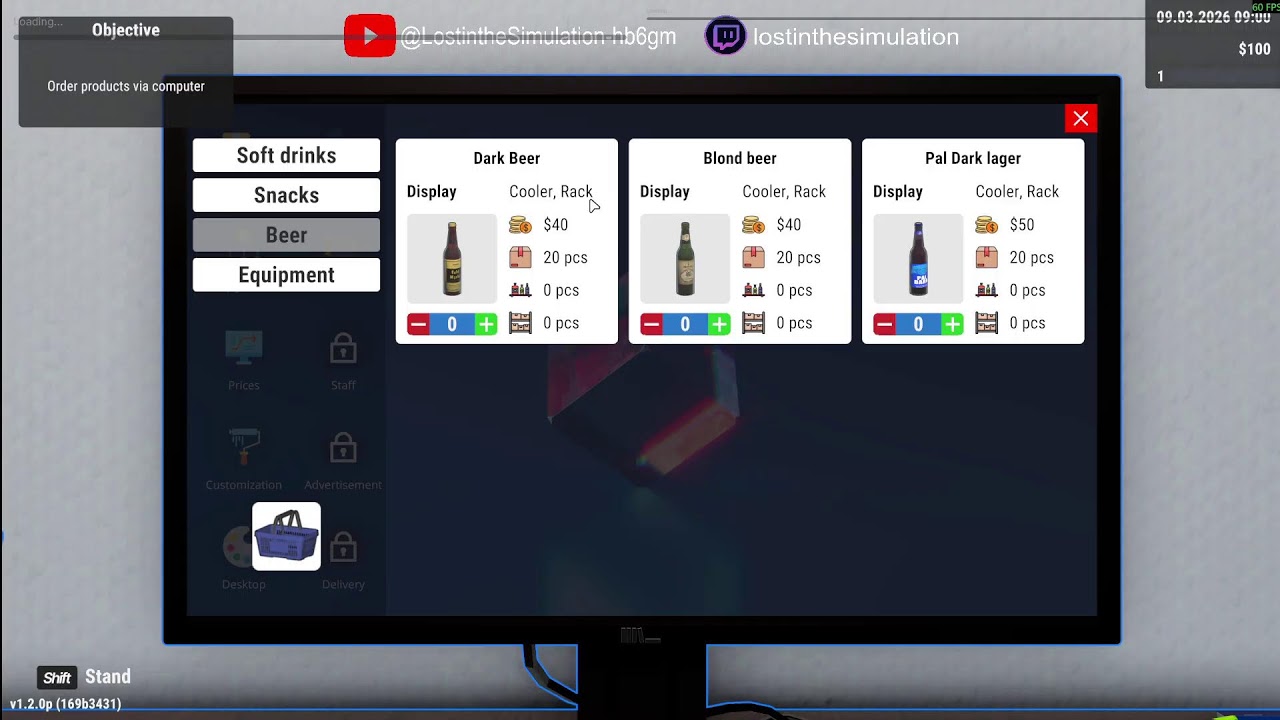Click the Blond beer storage shelf icon
The height and width of the screenshot is (720, 1280).
pos(753,323)
